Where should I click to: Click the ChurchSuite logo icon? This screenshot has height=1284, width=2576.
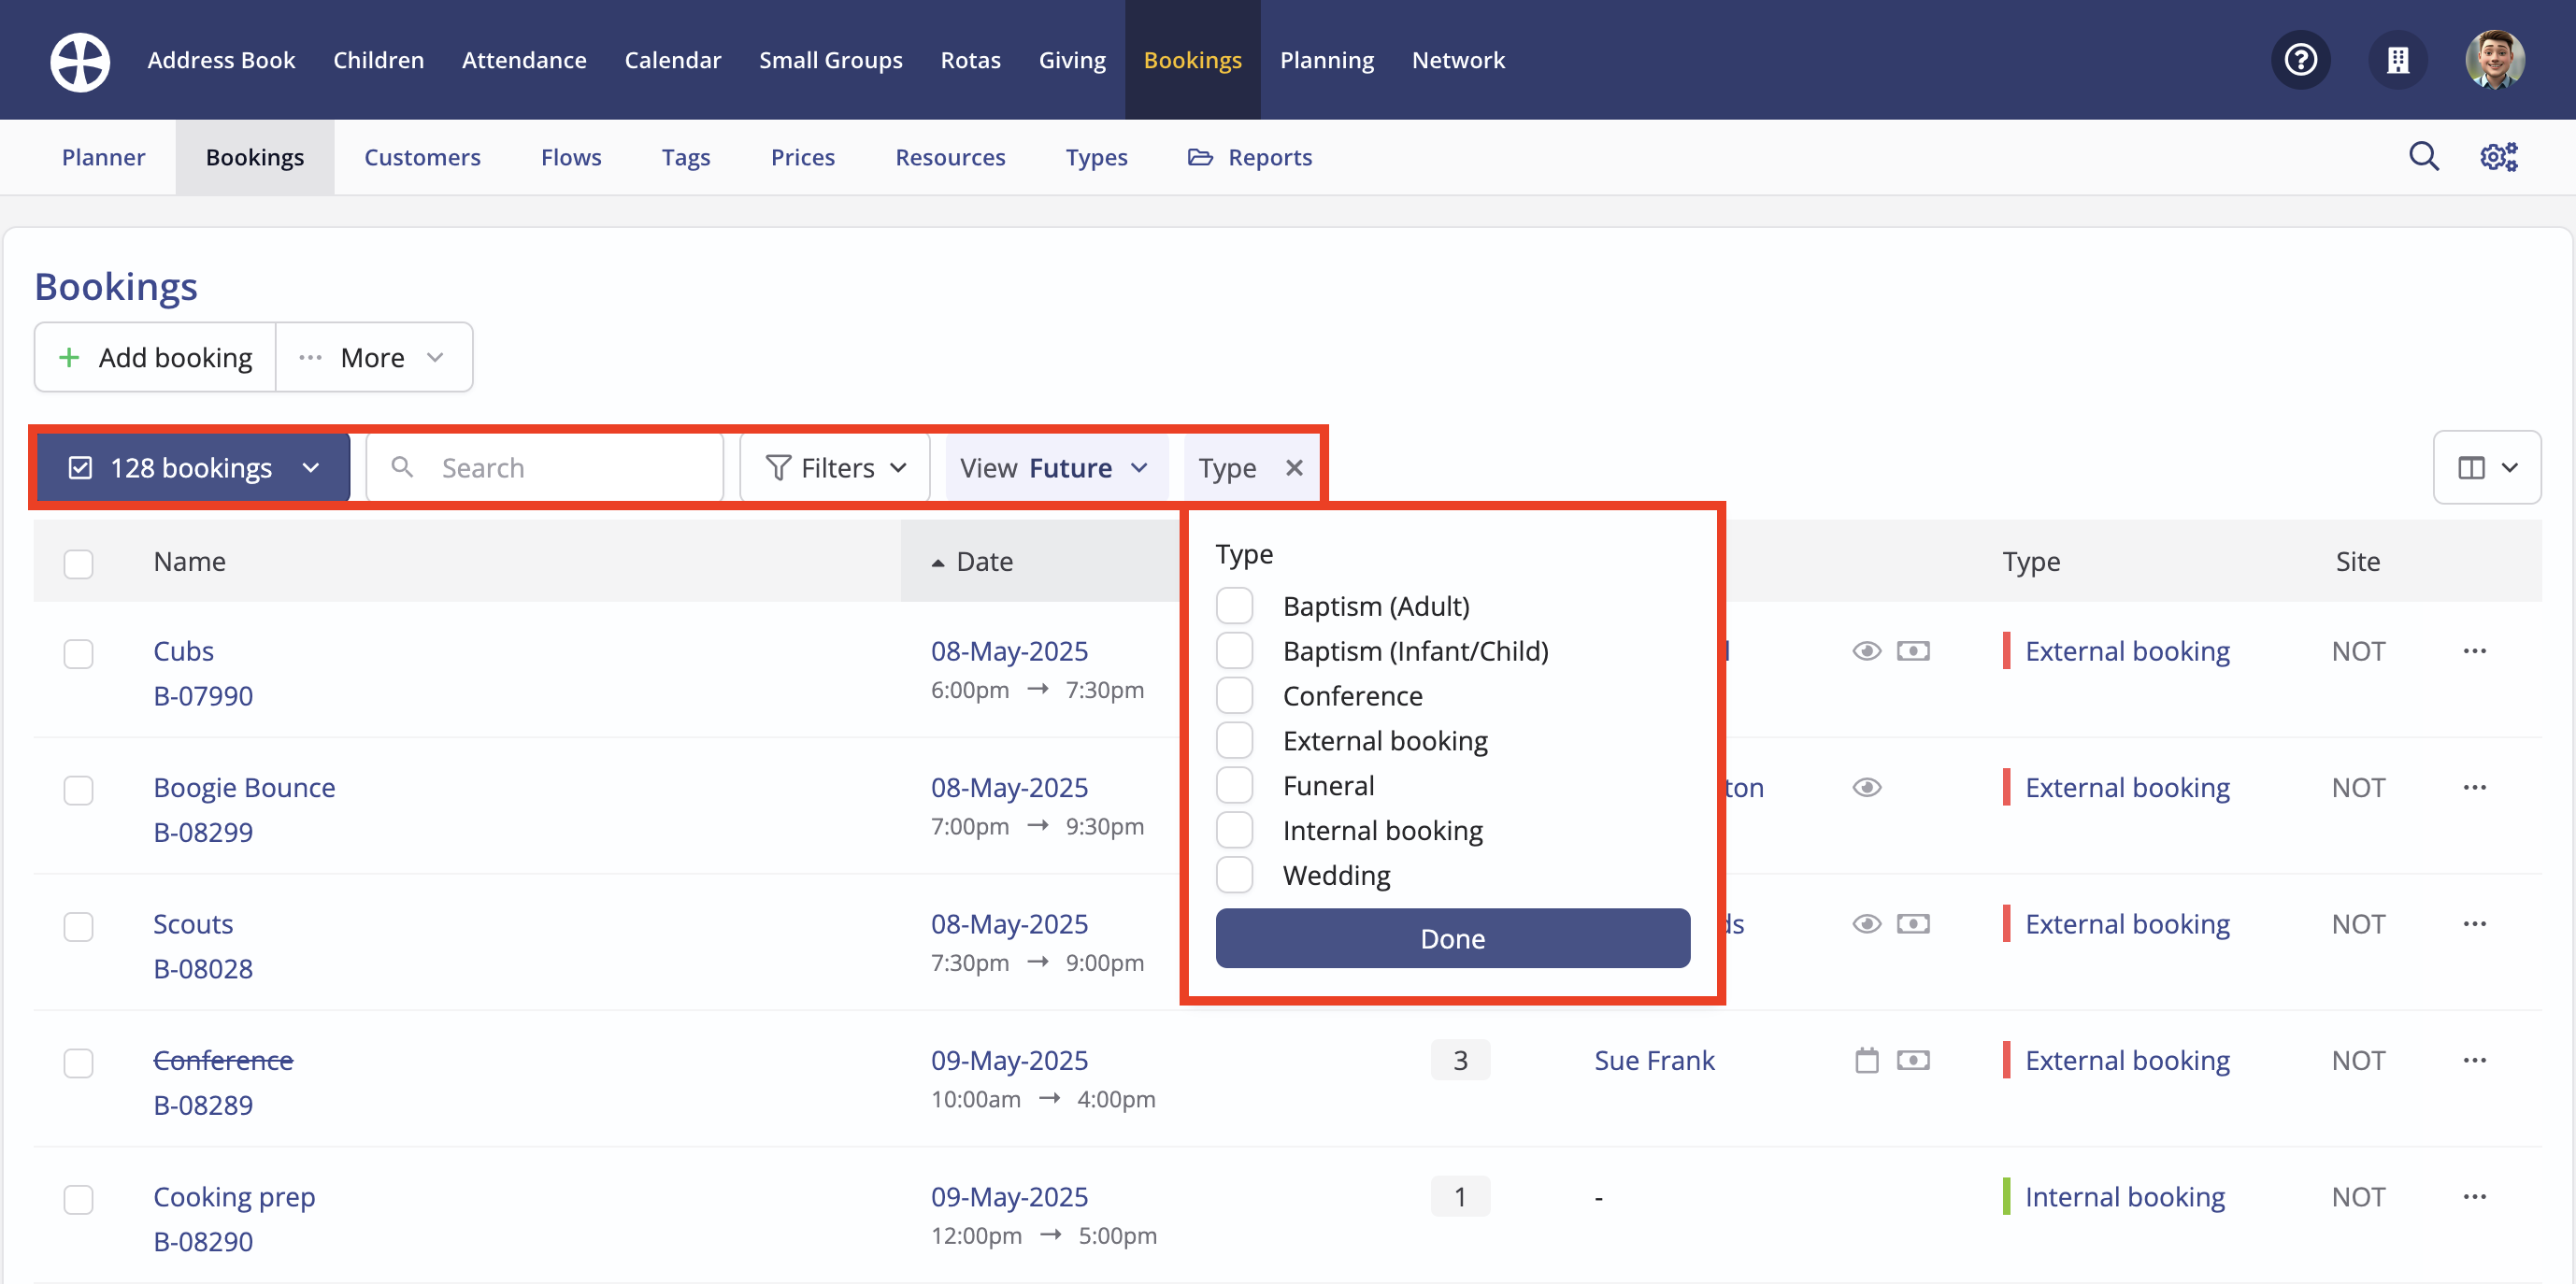[80, 60]
